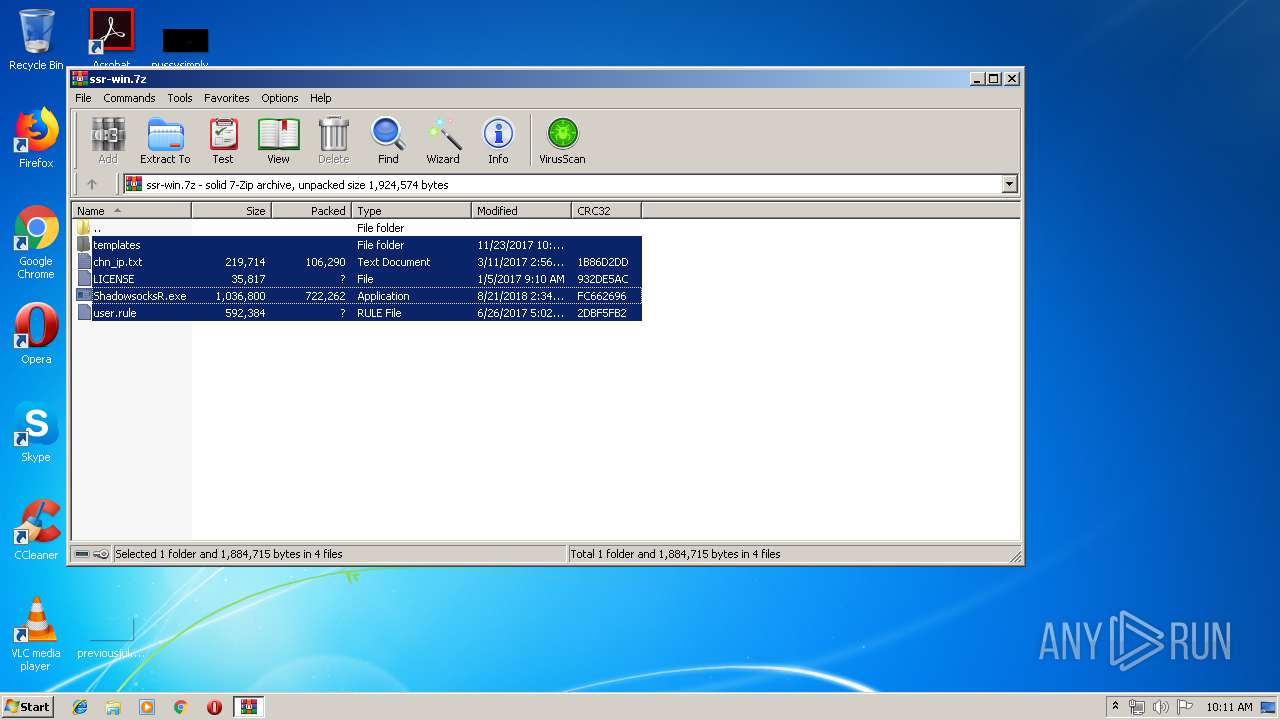Open Acrobat desktop shortcut
The width and height of the screenshot is (1280, 720).
[111, 40]
